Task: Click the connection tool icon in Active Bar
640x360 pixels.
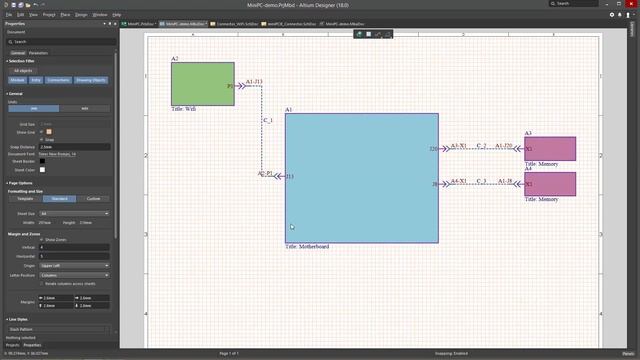Action: point(378,34)
